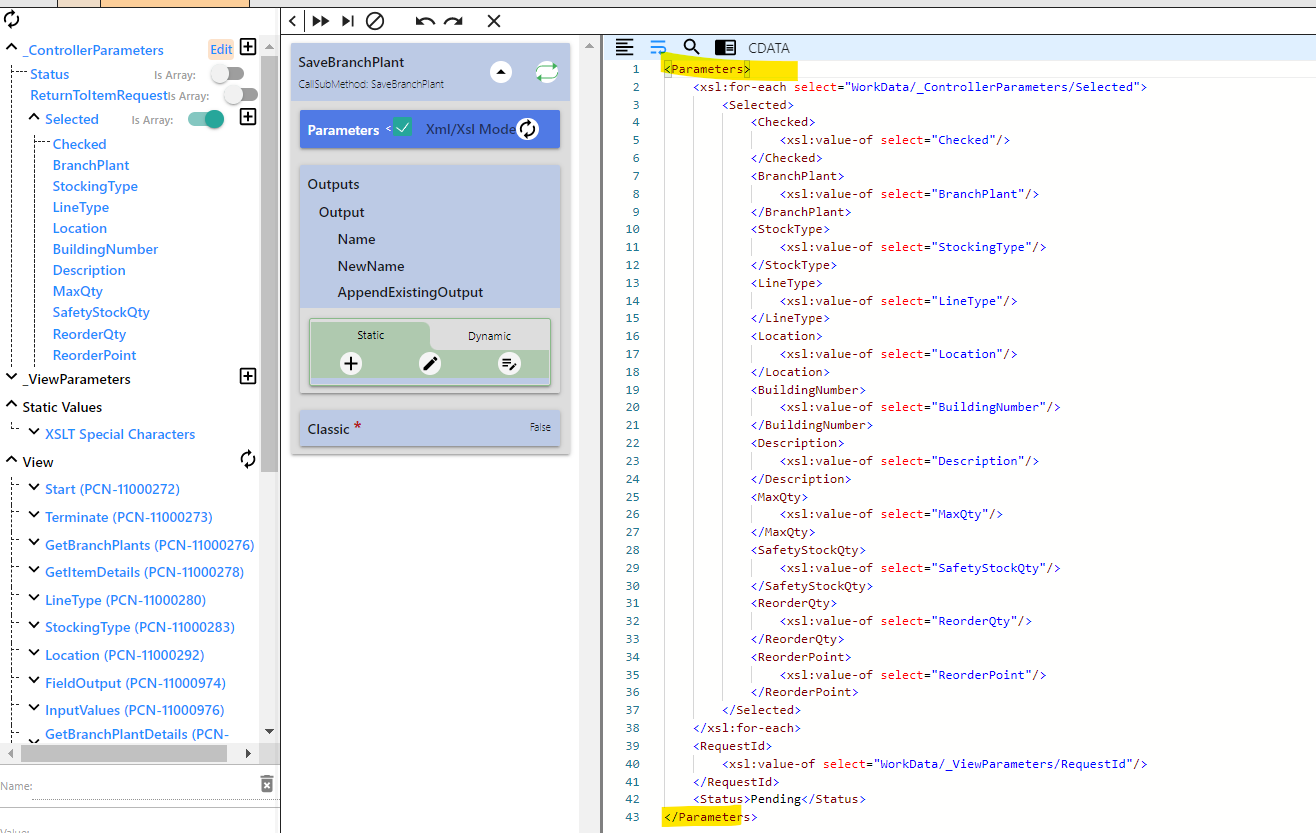Edit output with pencil button
1316x833 pixels.
click(430, 364)
